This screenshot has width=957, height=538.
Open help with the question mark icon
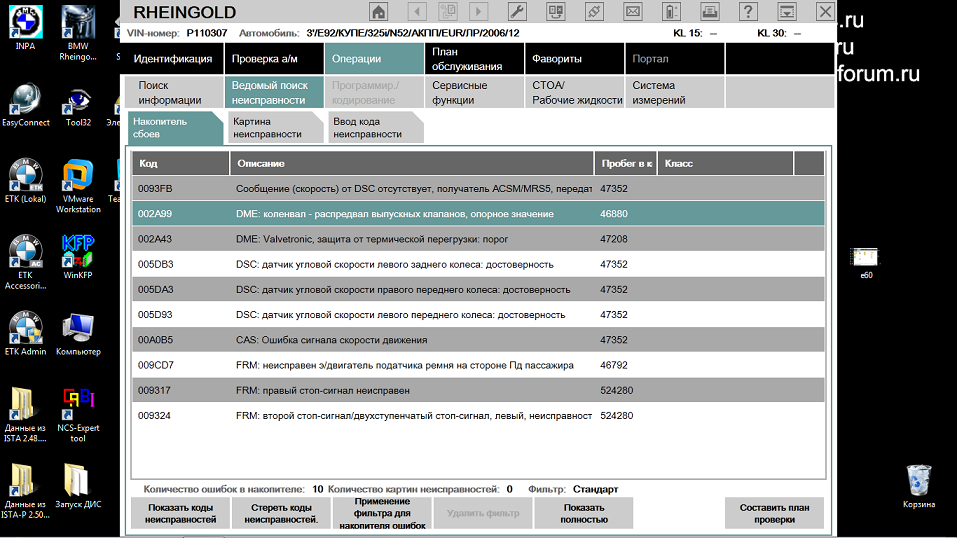pyautogui.click(x=747, y=12)
